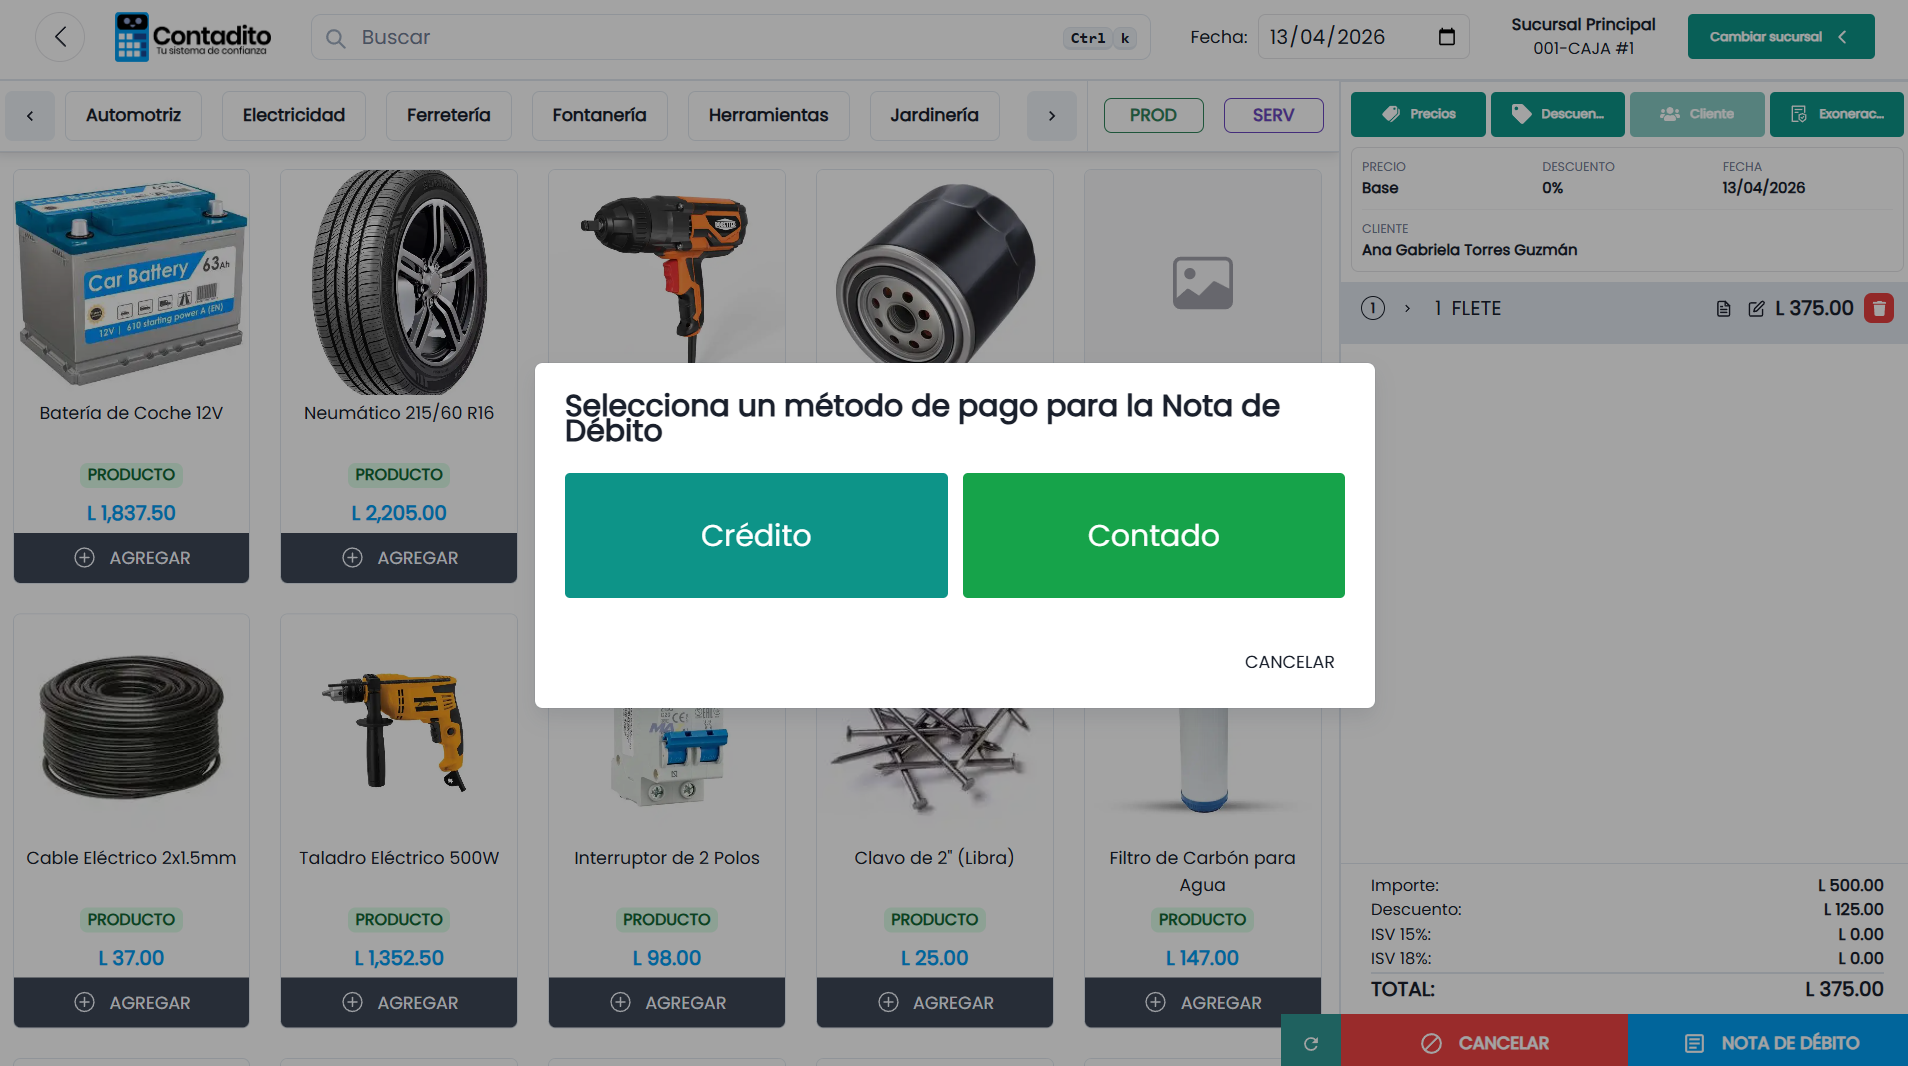The width and height of the screenshot is (1908, 1066).
Task: Select the Ferretería category tab
Action: click(x=448, y=116)
